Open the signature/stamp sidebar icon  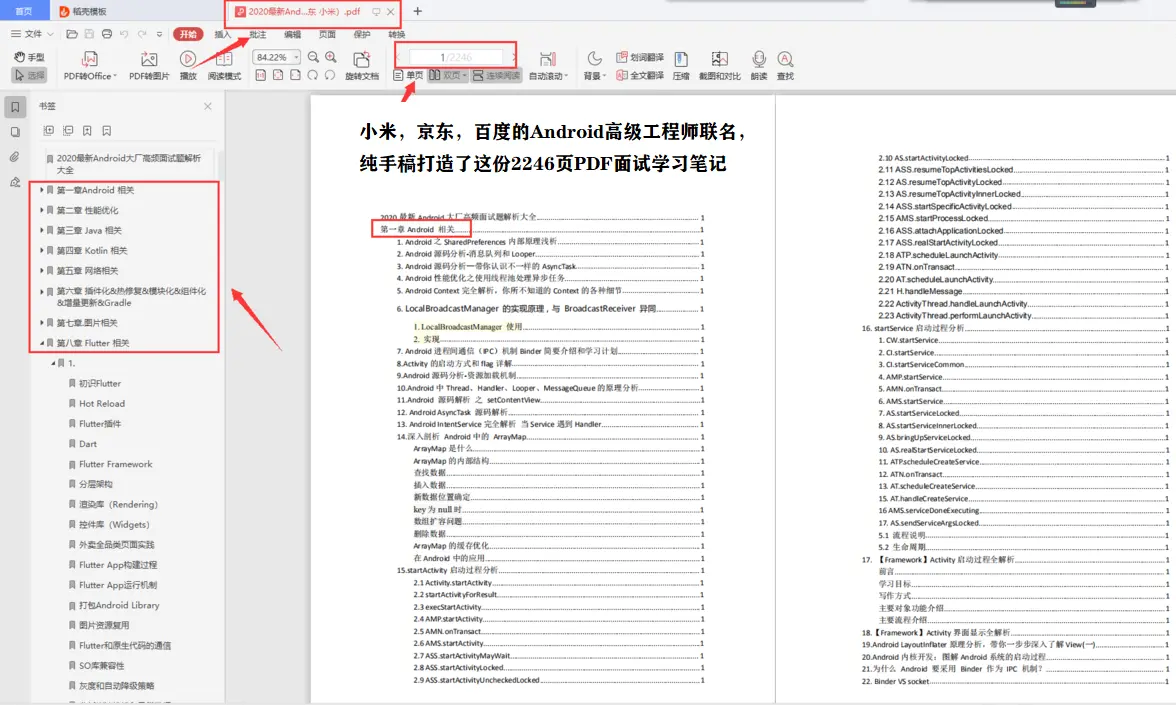15,182
